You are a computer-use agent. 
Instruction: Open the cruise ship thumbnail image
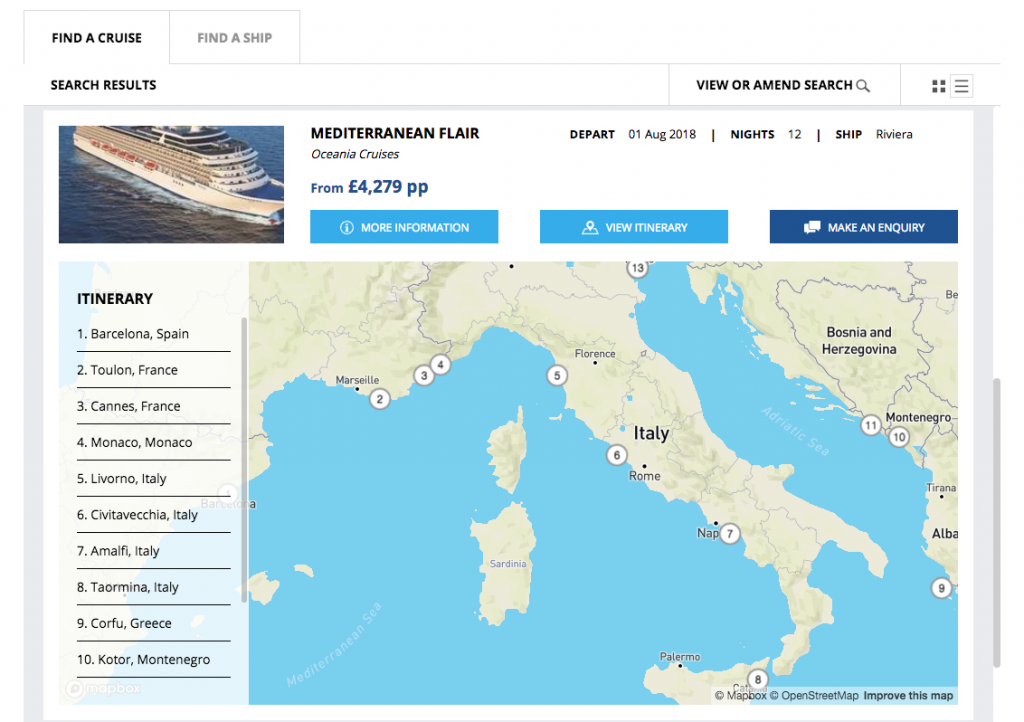[171, 185]
